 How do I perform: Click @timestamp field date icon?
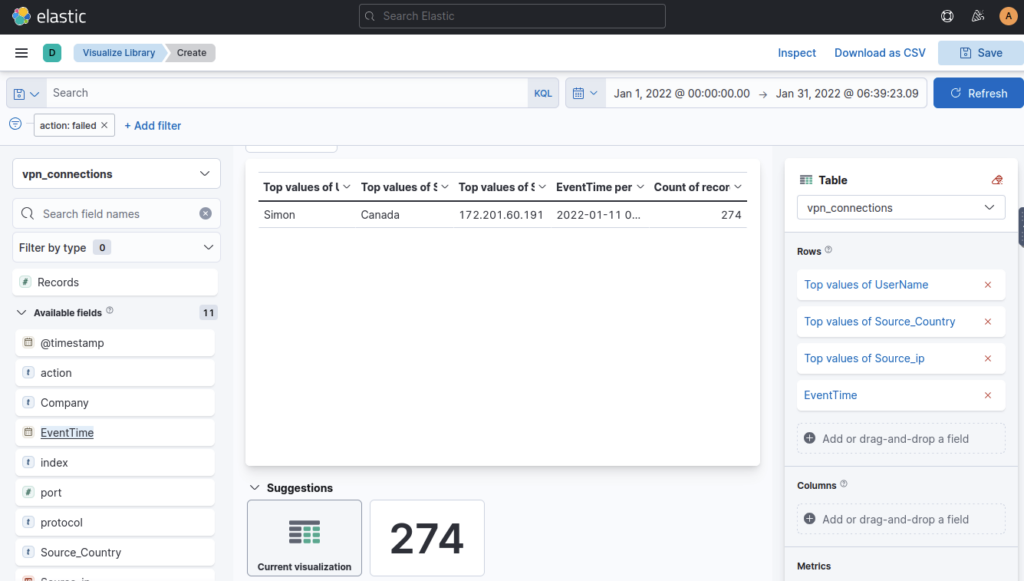click(28, 342)
